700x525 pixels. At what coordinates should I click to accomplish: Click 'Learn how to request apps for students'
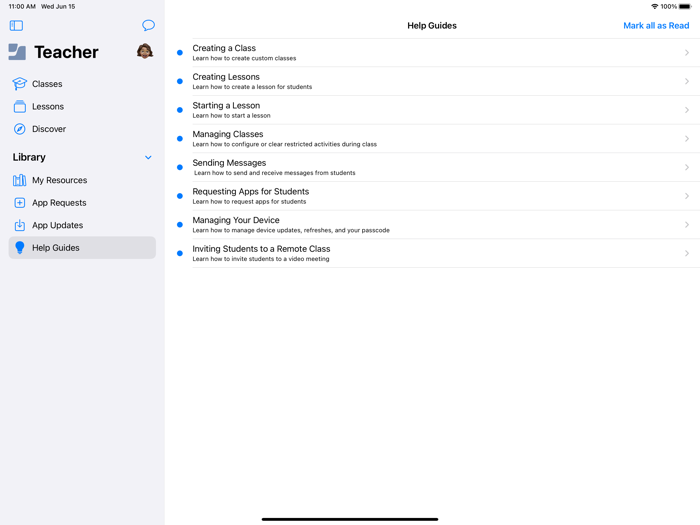click(x=249, y=201)
